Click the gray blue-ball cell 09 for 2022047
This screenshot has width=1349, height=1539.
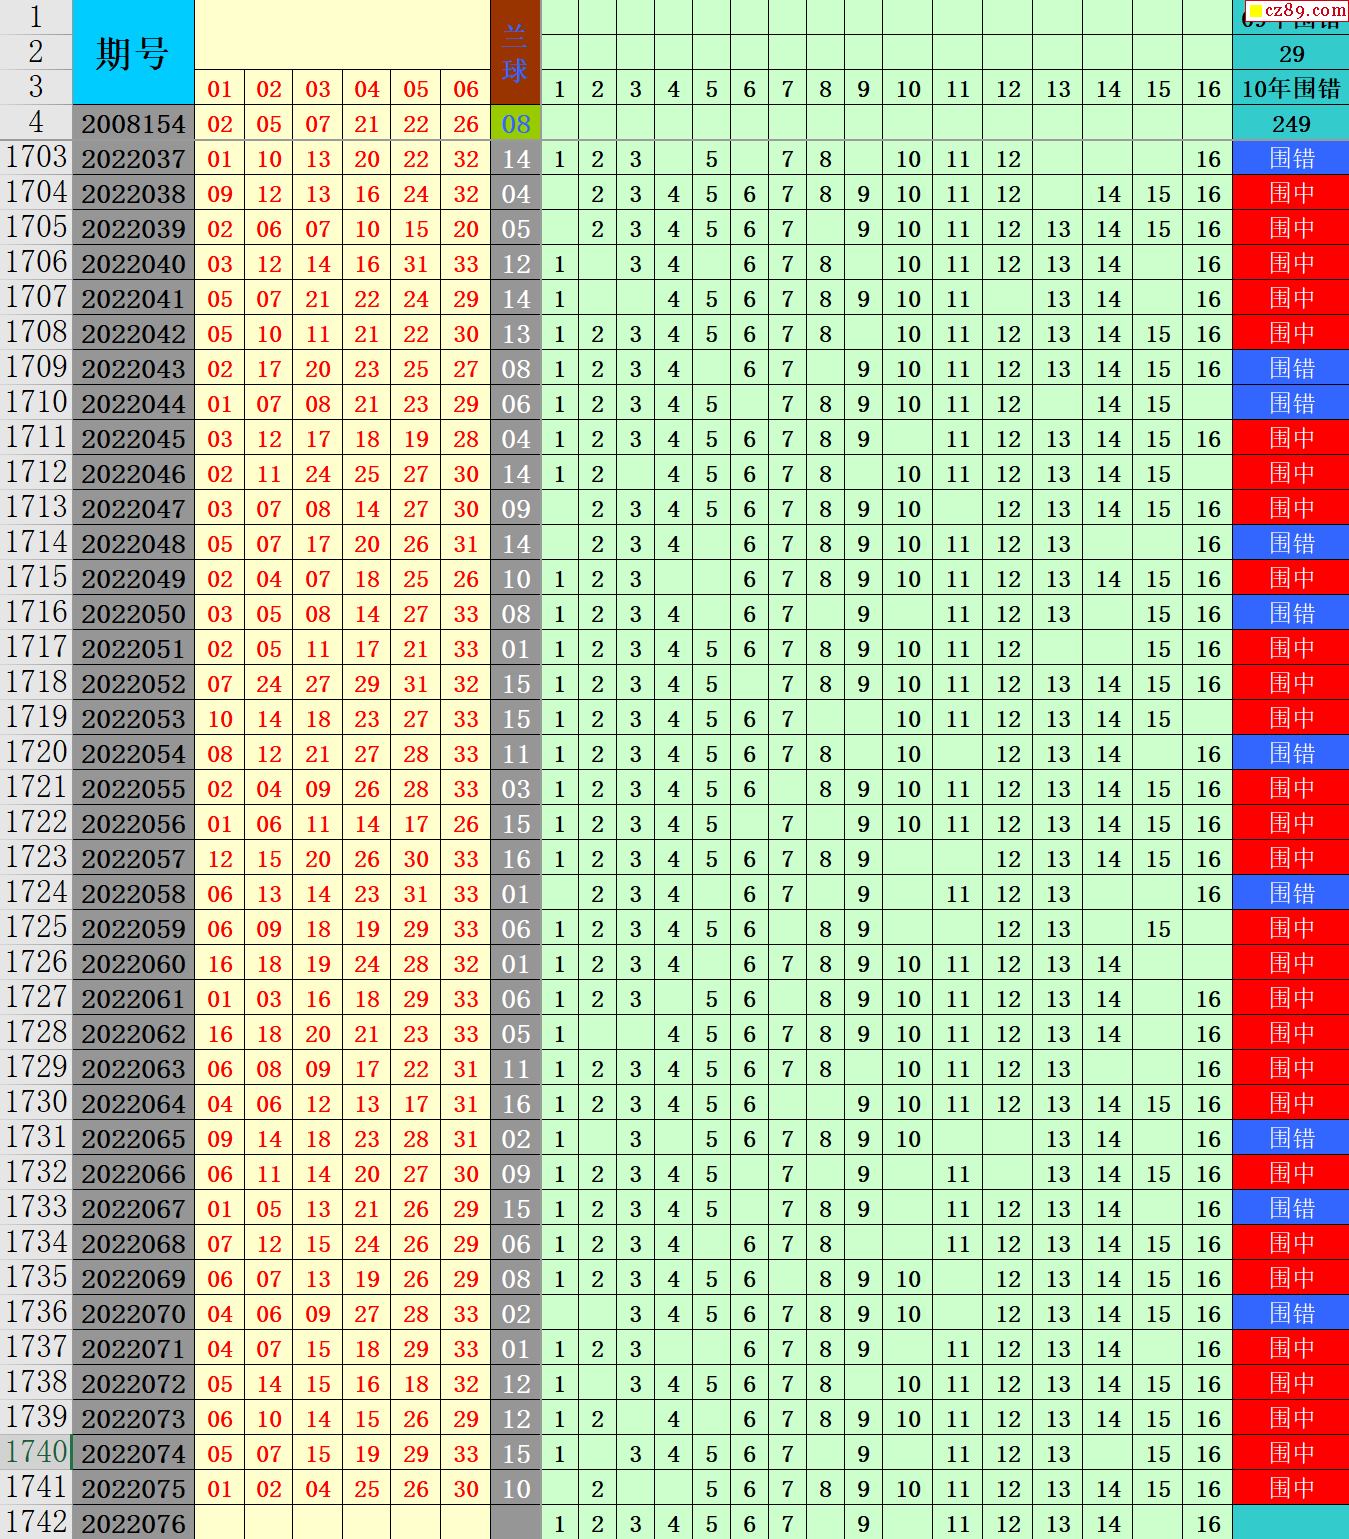515,508
